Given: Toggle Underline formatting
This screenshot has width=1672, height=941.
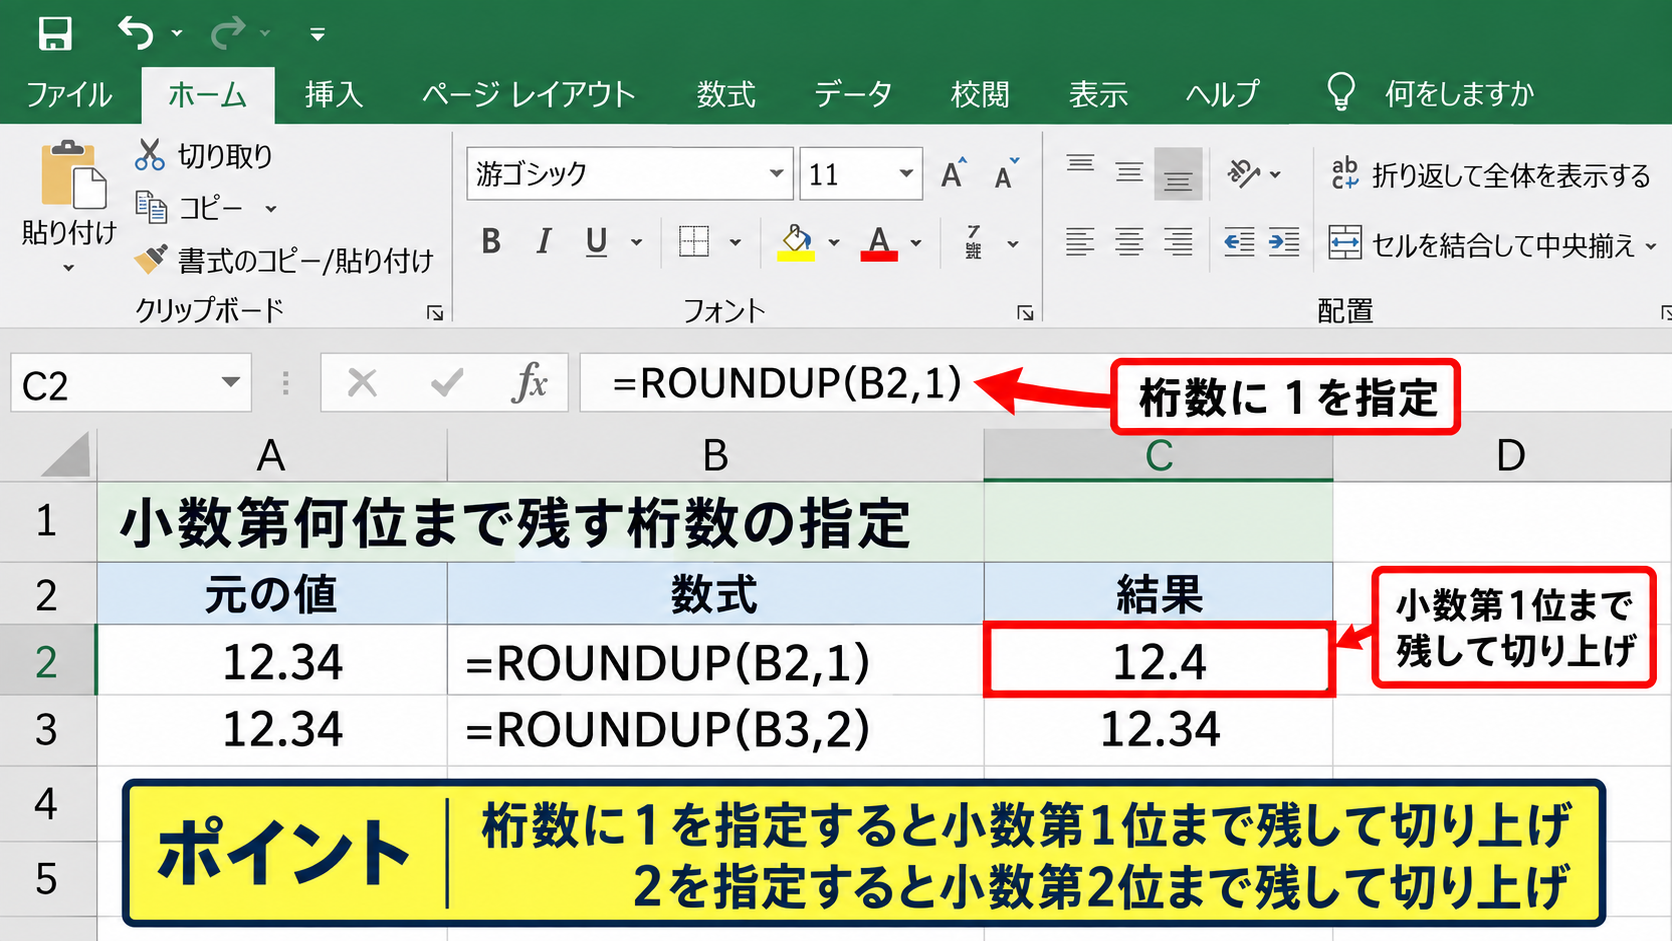Looking at the screenshot, I should tap(597, 243).
